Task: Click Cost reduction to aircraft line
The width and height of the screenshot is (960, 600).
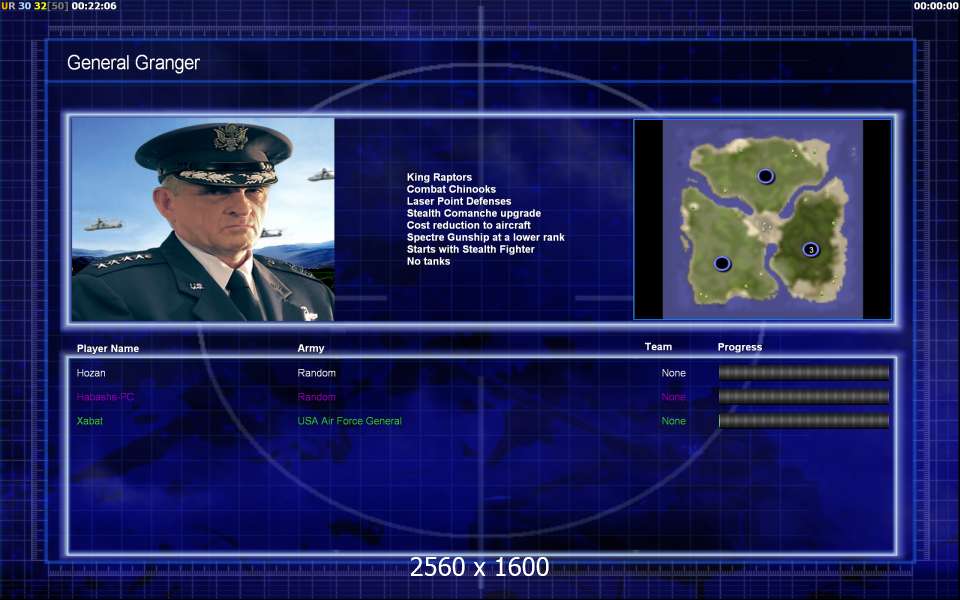Action: (x=469, y=225)
